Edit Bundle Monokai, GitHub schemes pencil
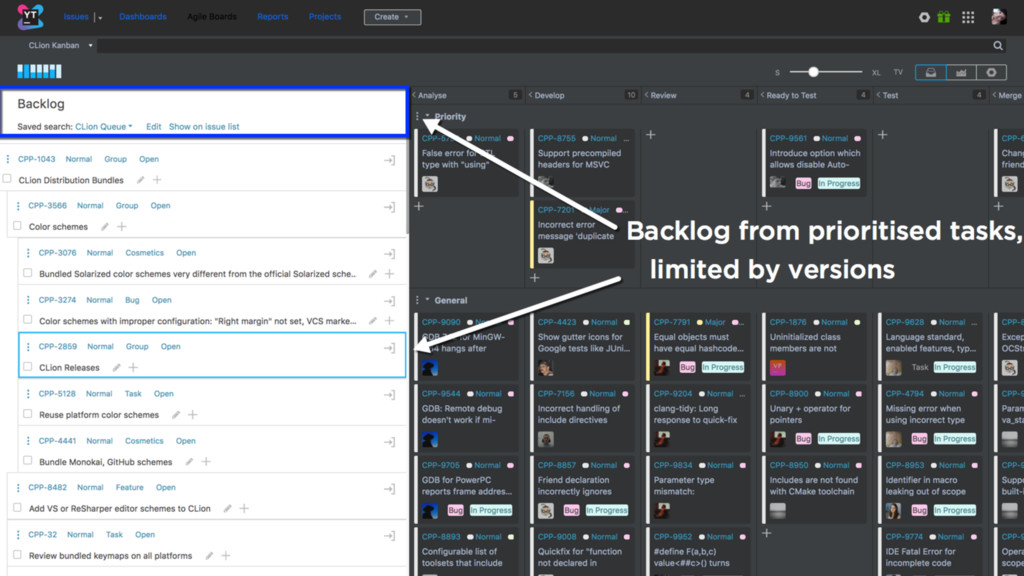 (189, 462)
